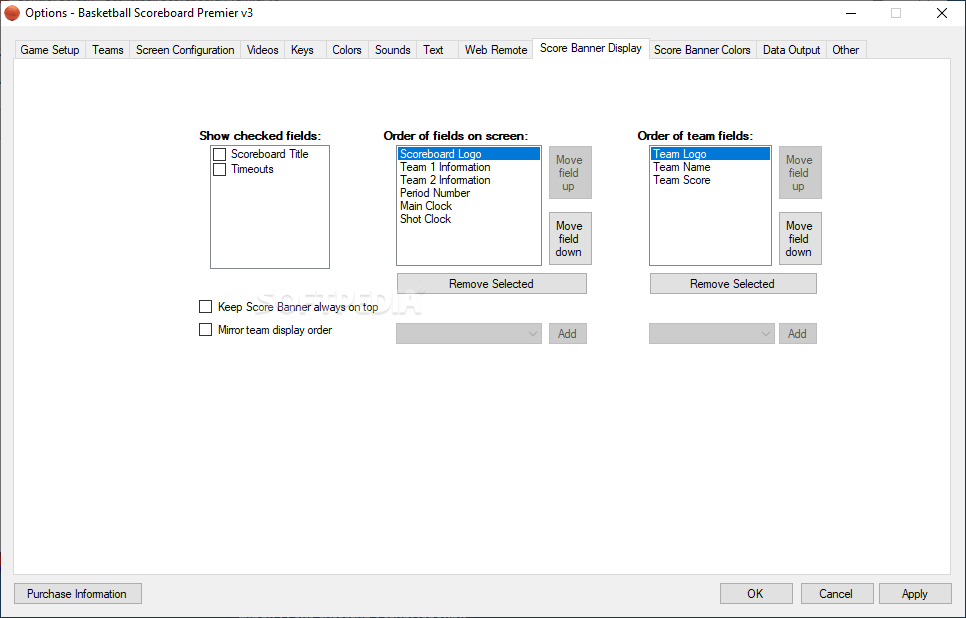Select Main Clock in the list
The width and height of the screenshot is (966, 618).
[x=469, y=206]
